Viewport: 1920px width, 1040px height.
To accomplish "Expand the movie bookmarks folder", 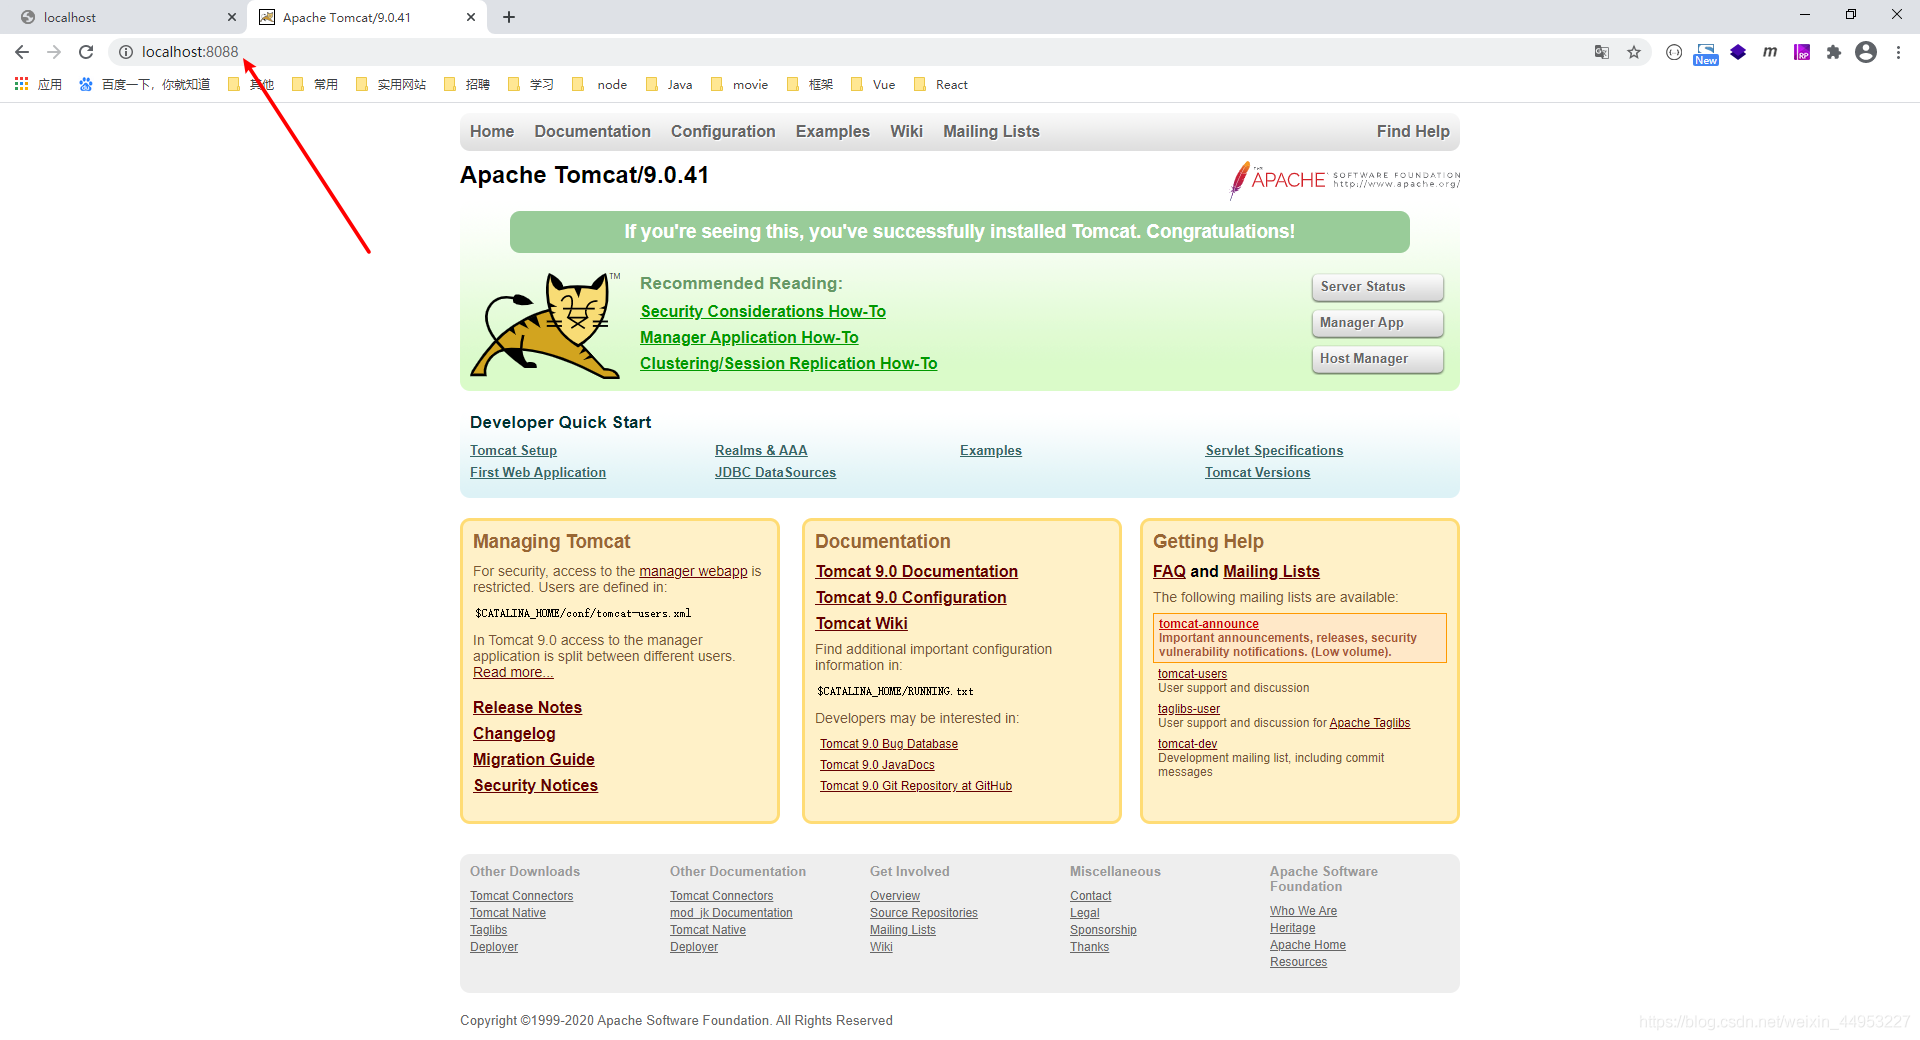I will coord(740,85).
